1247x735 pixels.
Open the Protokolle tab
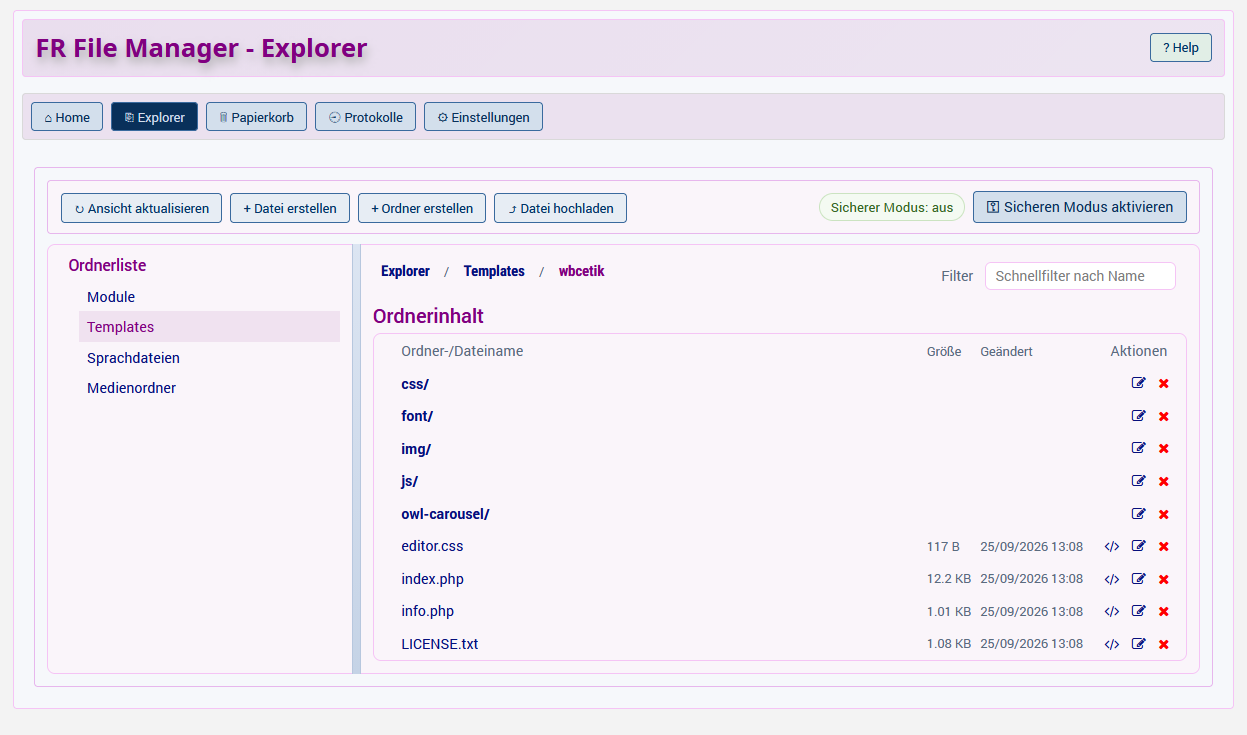pyautogui.click(x=365, y=117)
